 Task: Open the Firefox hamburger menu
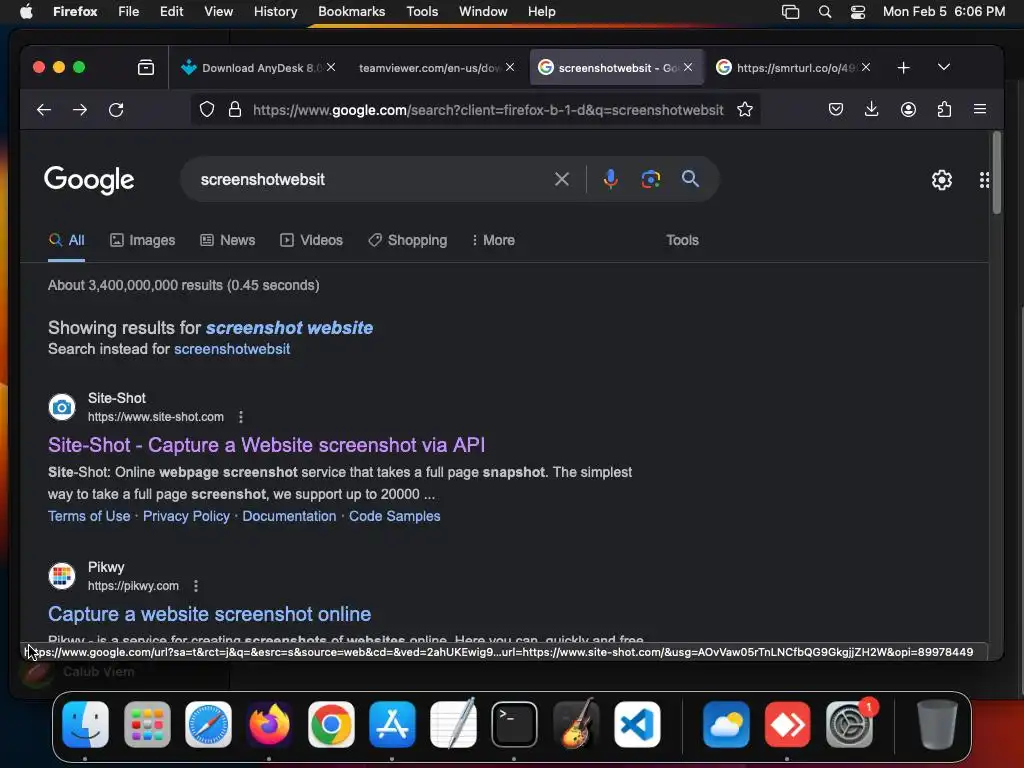point(980,110)
